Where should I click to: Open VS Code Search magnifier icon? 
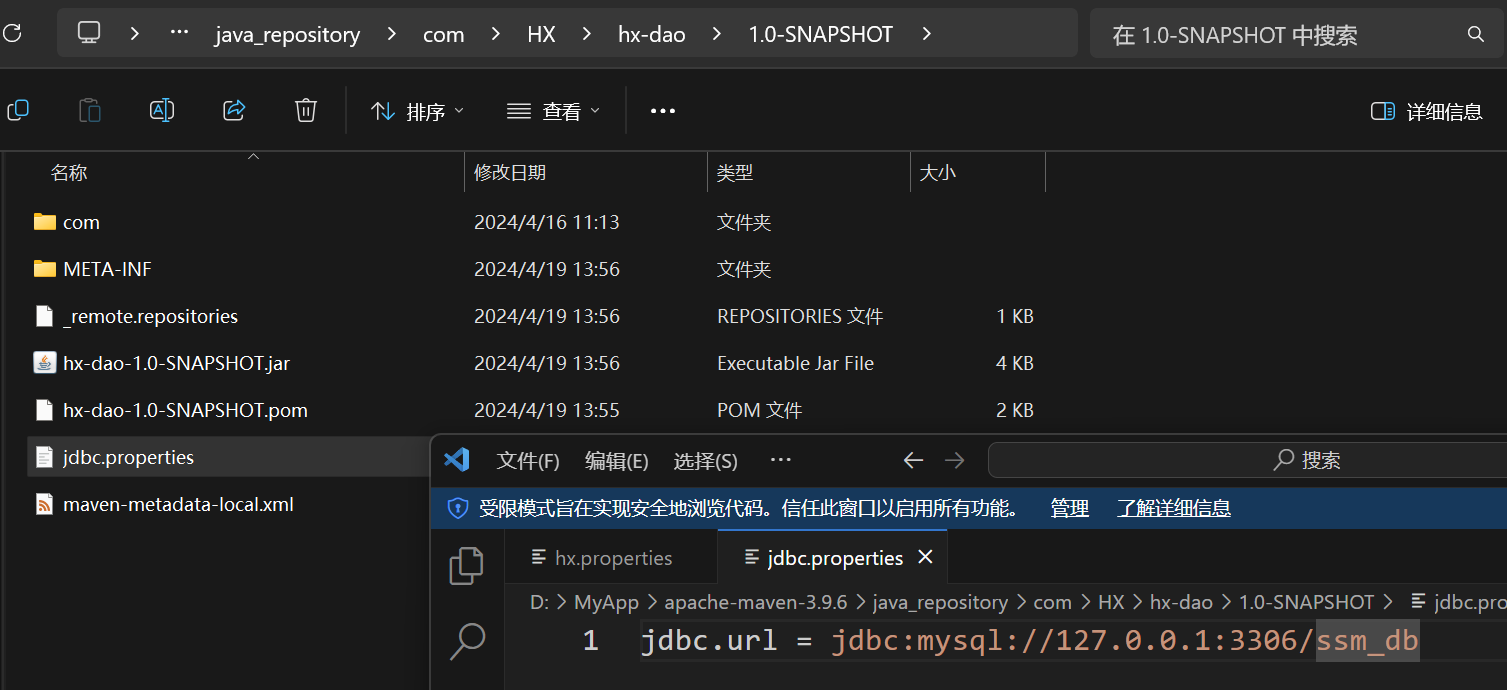[x=467, y=640]
